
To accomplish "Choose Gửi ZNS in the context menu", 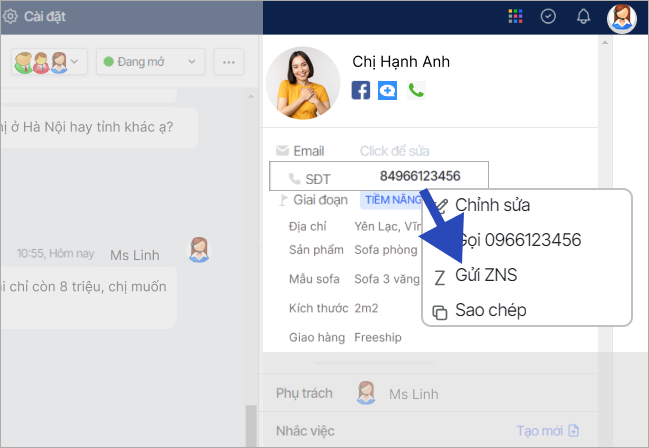I will (x=486, y=275).
